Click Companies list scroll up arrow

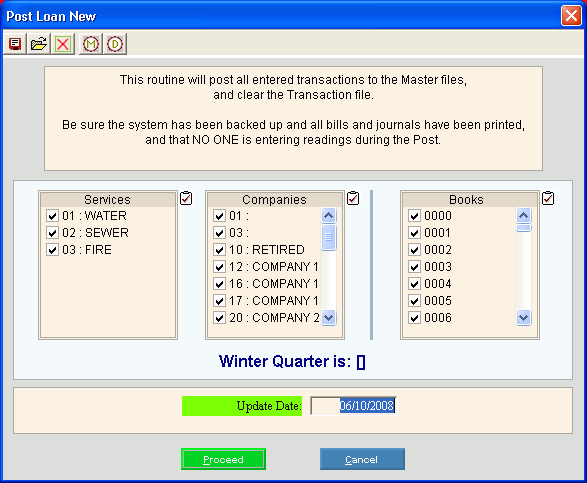click(329, 215)
